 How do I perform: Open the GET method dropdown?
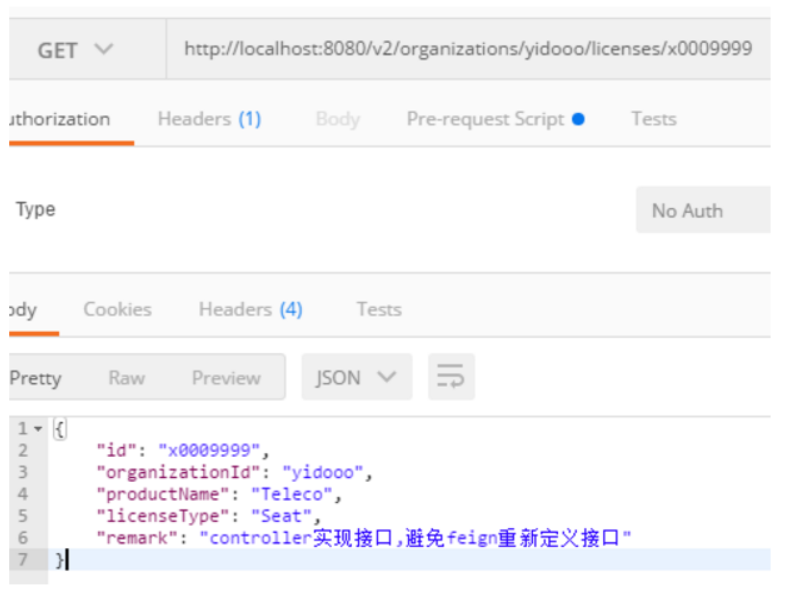pos(75,49)
